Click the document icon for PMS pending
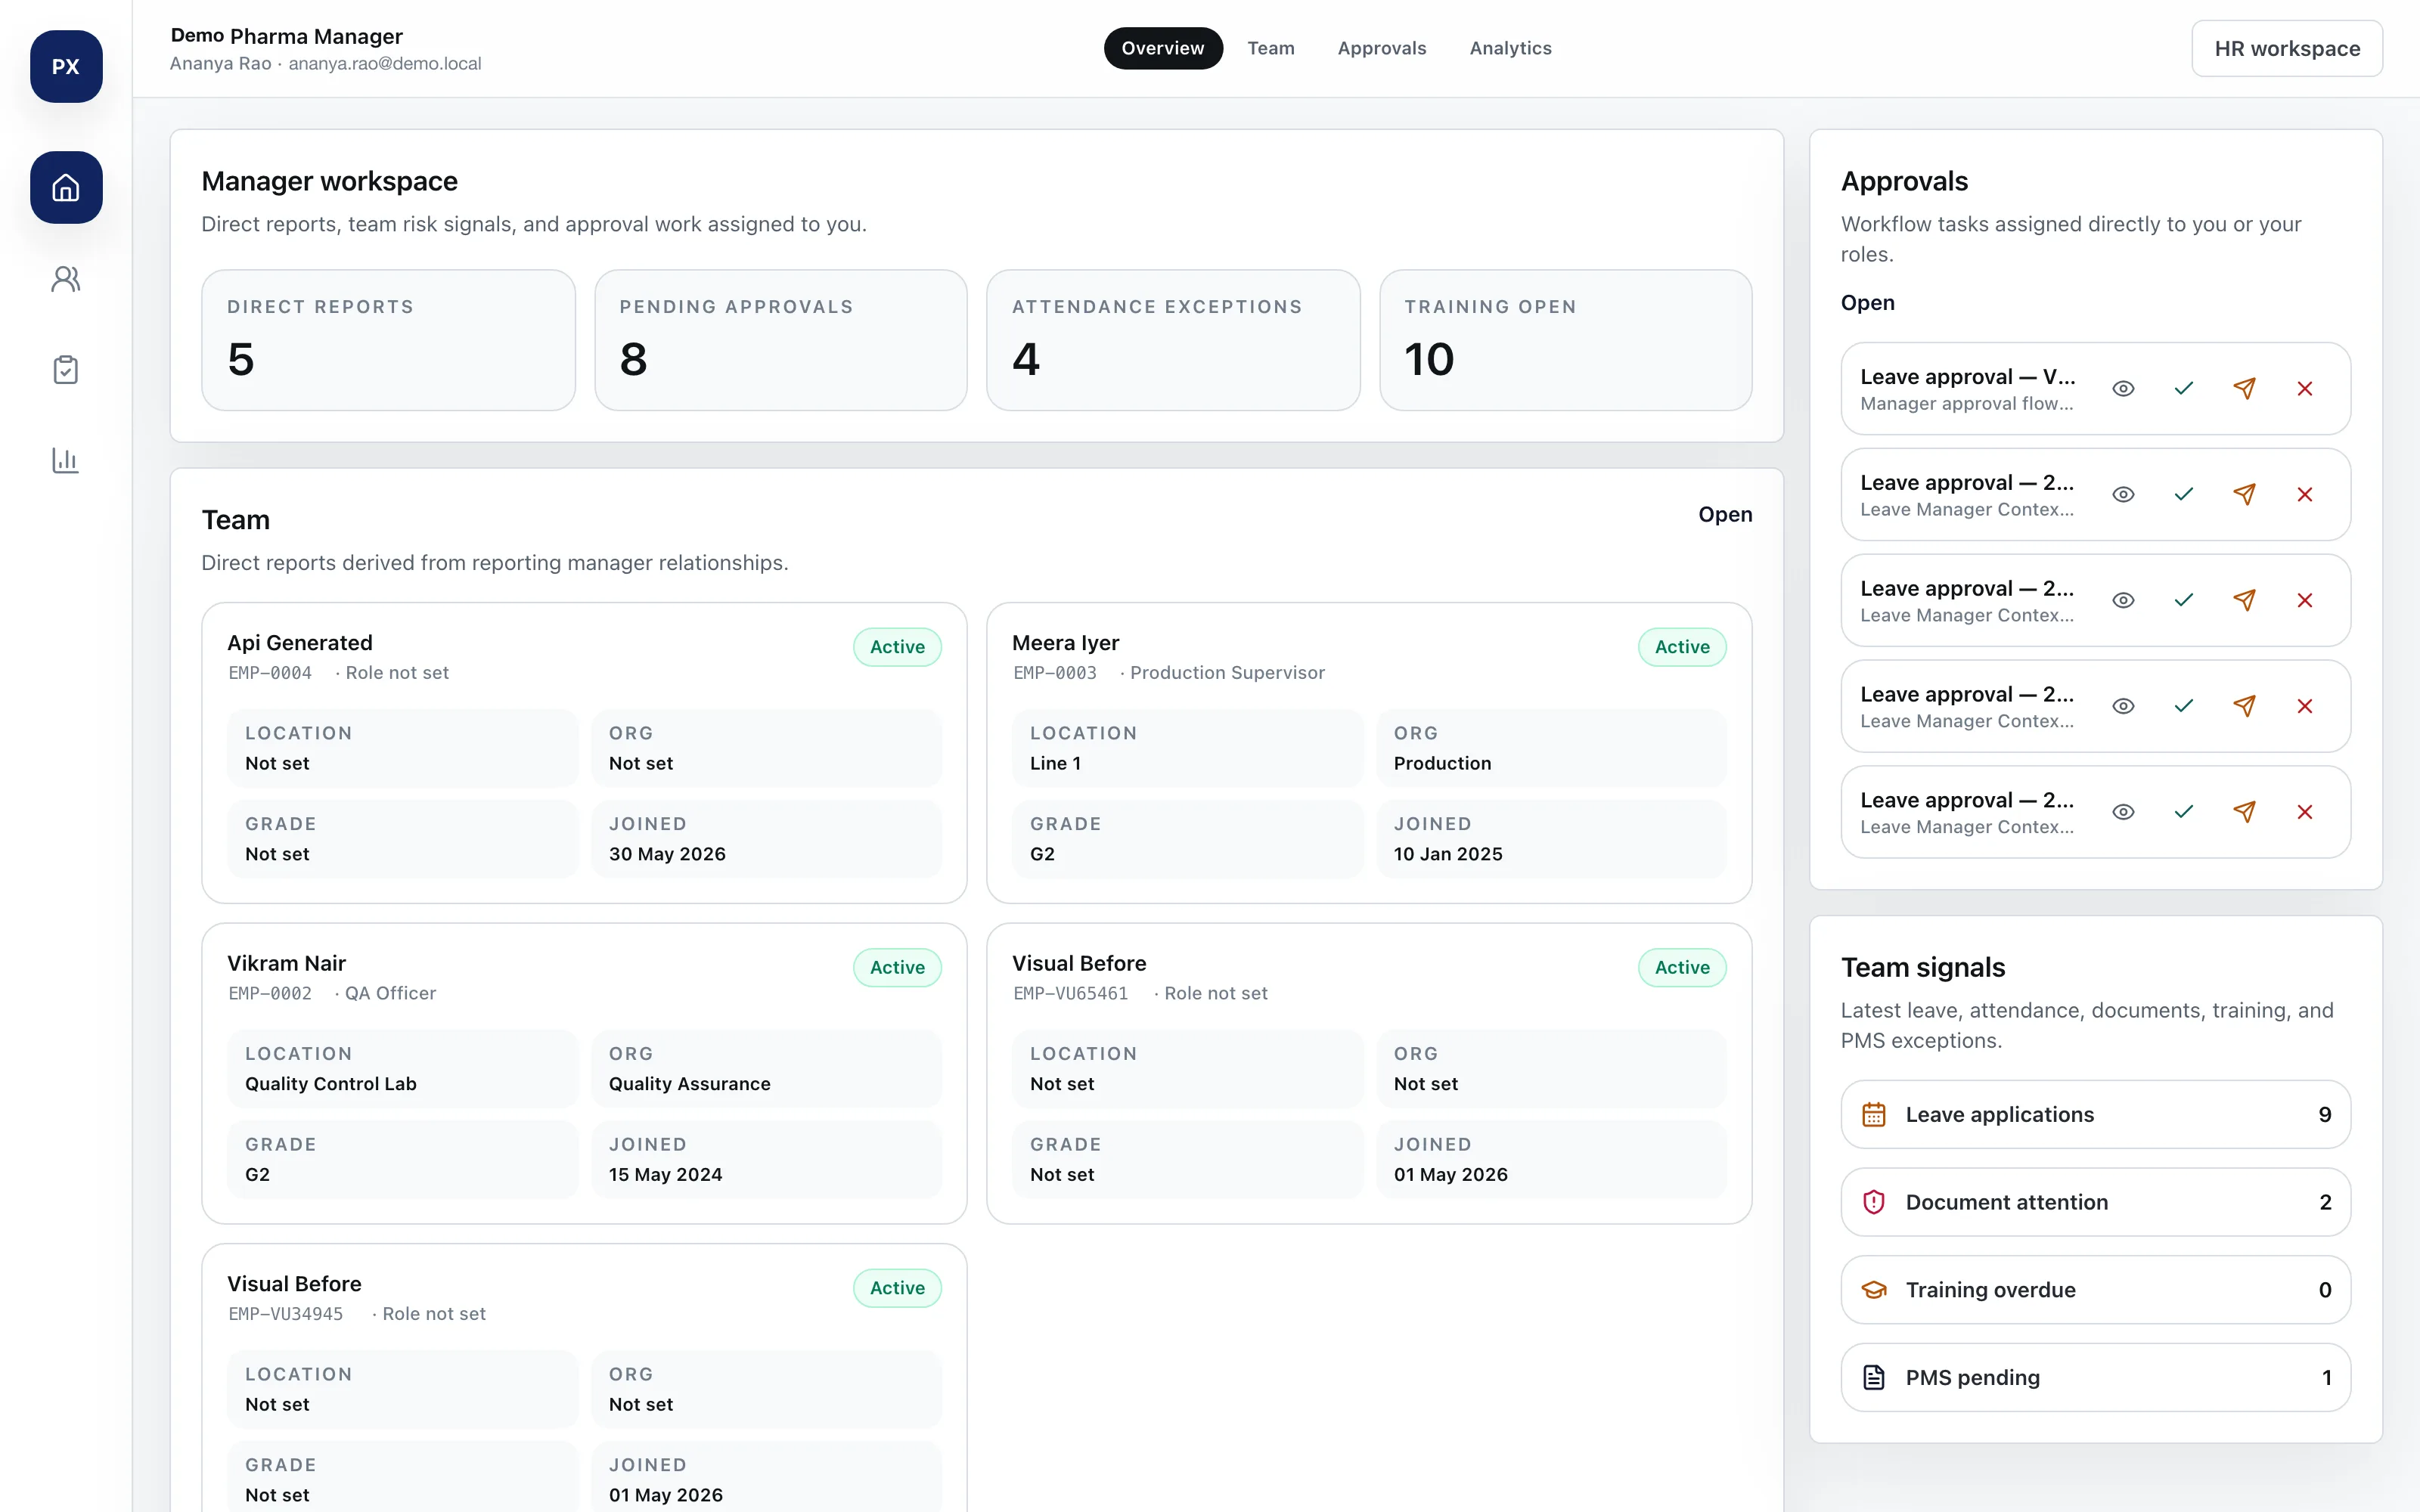Image resolution: width=2420 pixels, height=1512 pixels. pyautogui.click(x=1874, y=1377)
